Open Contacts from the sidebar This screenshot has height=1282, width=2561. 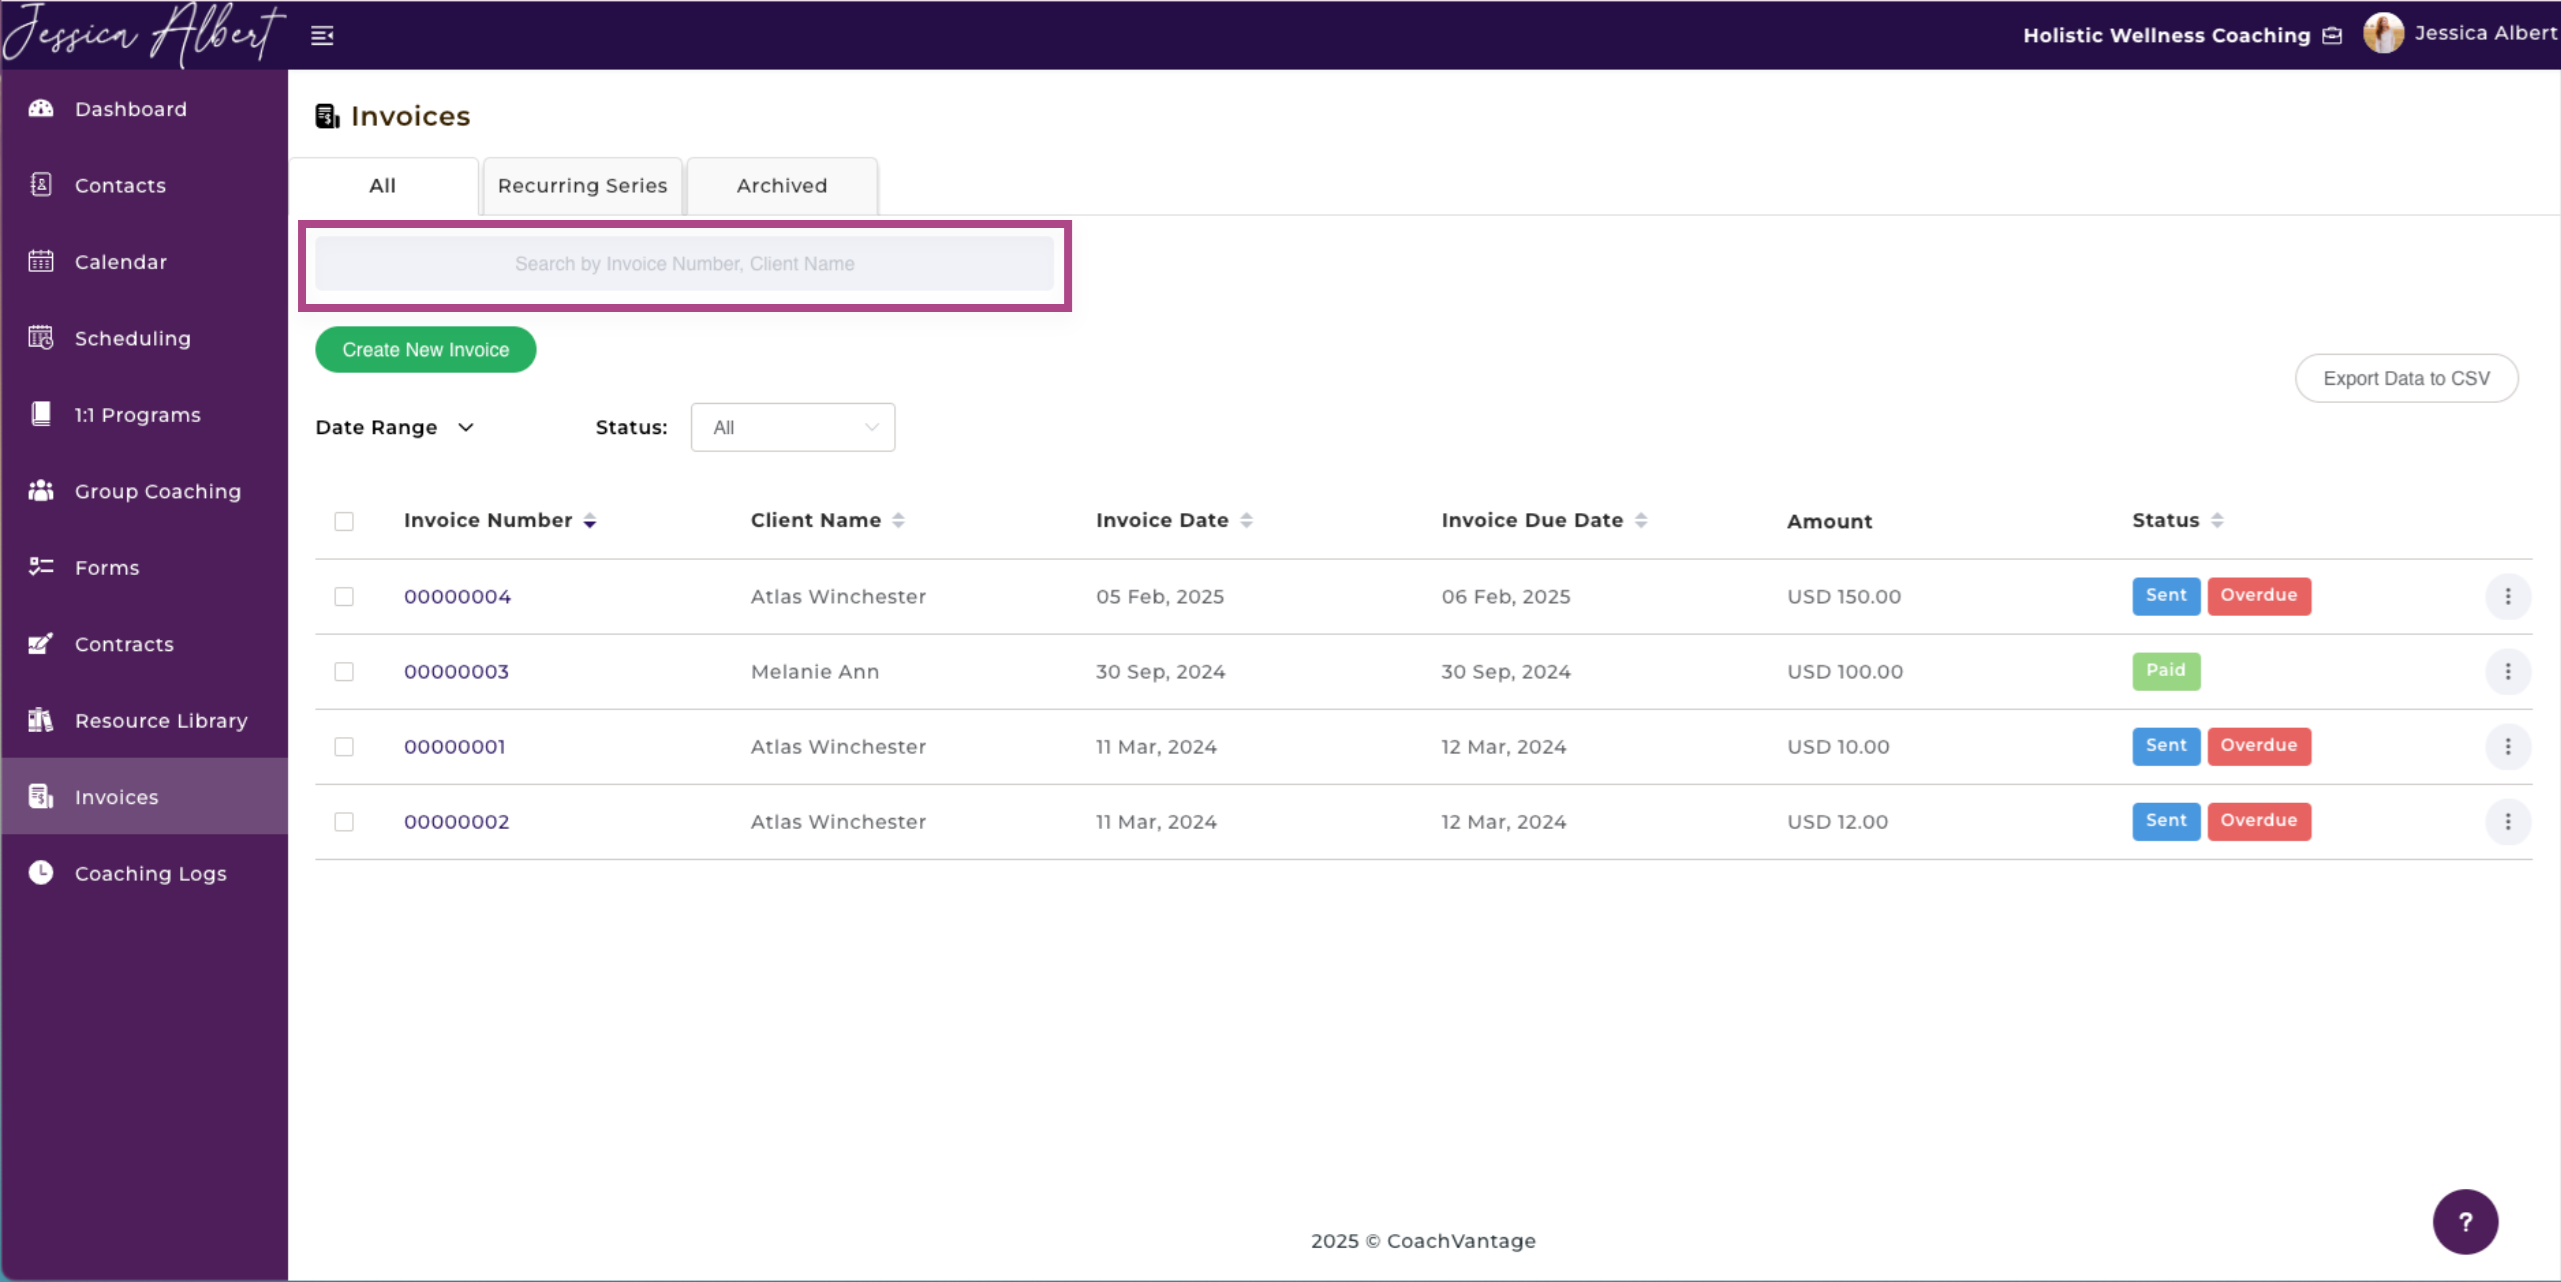[144, 185]
